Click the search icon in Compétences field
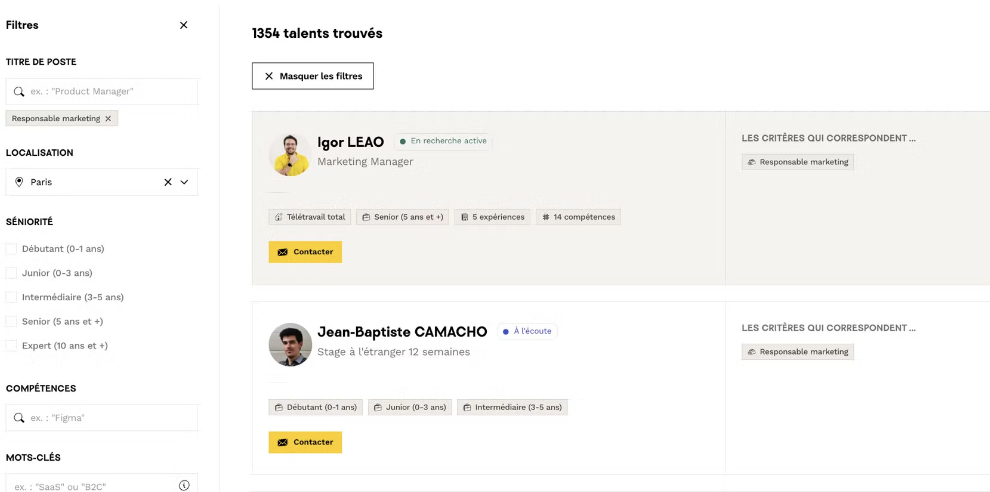The image size is (990, 492). [19, 417]
